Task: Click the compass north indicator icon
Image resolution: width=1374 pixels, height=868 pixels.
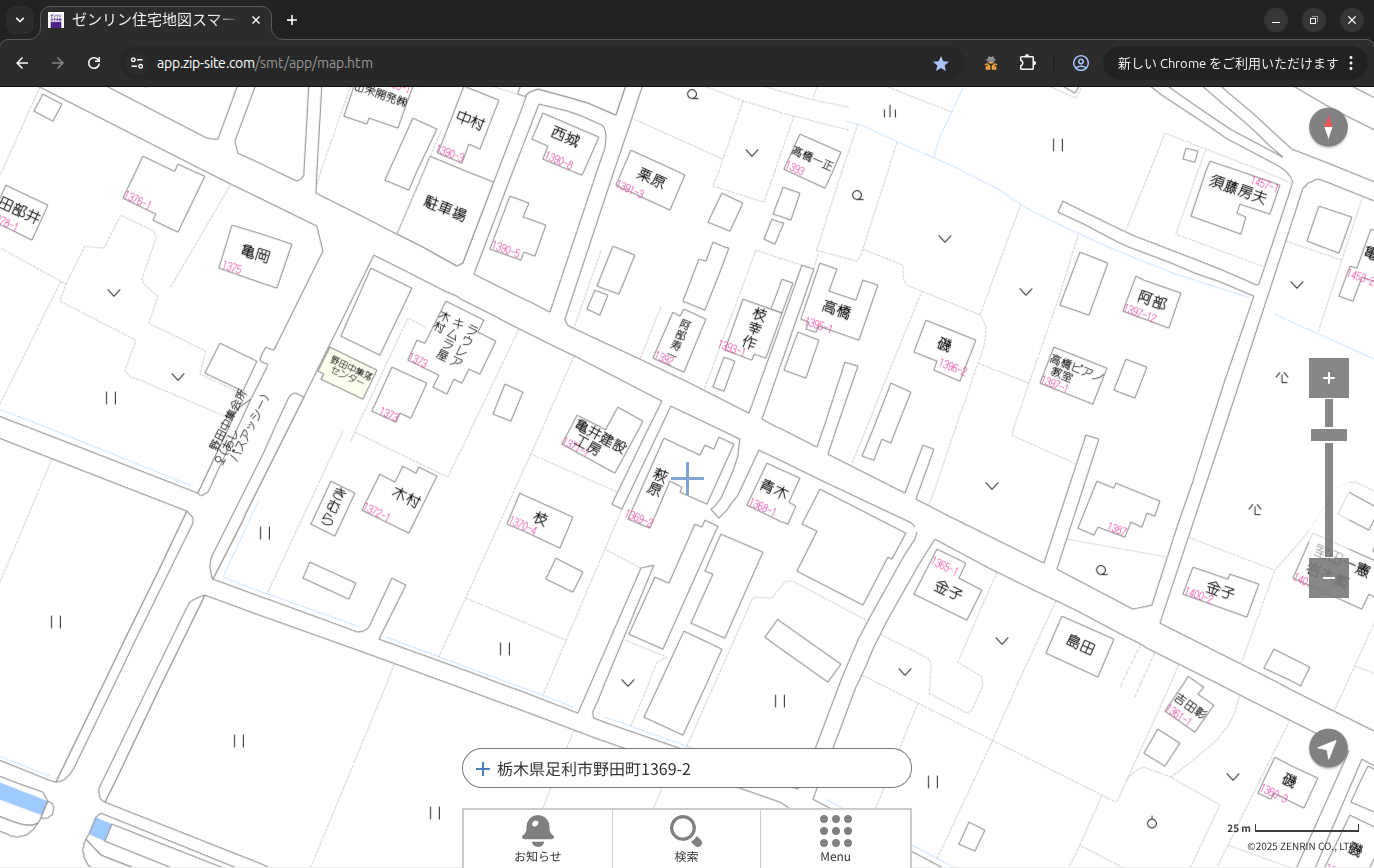Action: [1328, 127]
